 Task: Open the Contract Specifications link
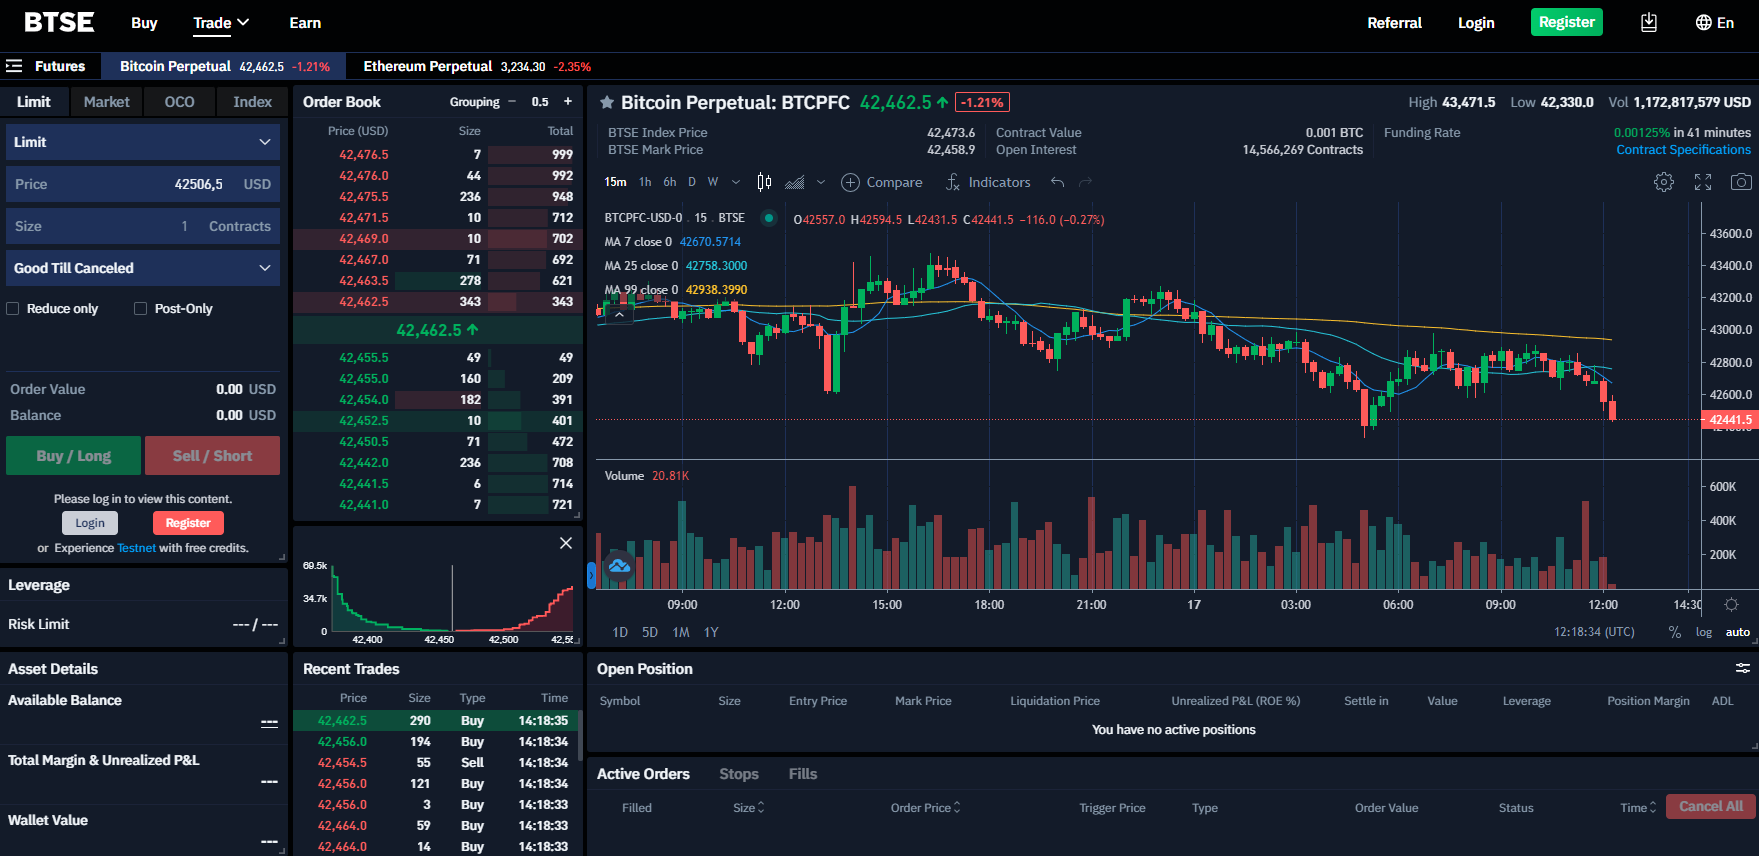[1683, 150]
